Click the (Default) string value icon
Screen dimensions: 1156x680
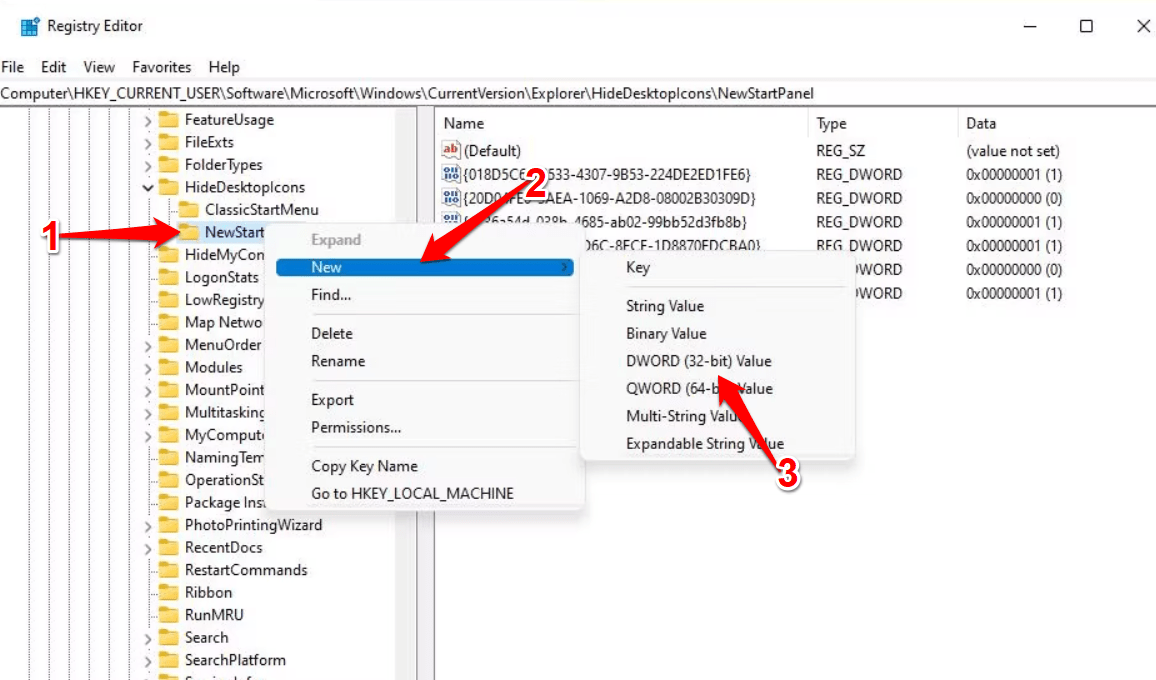(450, 150)
